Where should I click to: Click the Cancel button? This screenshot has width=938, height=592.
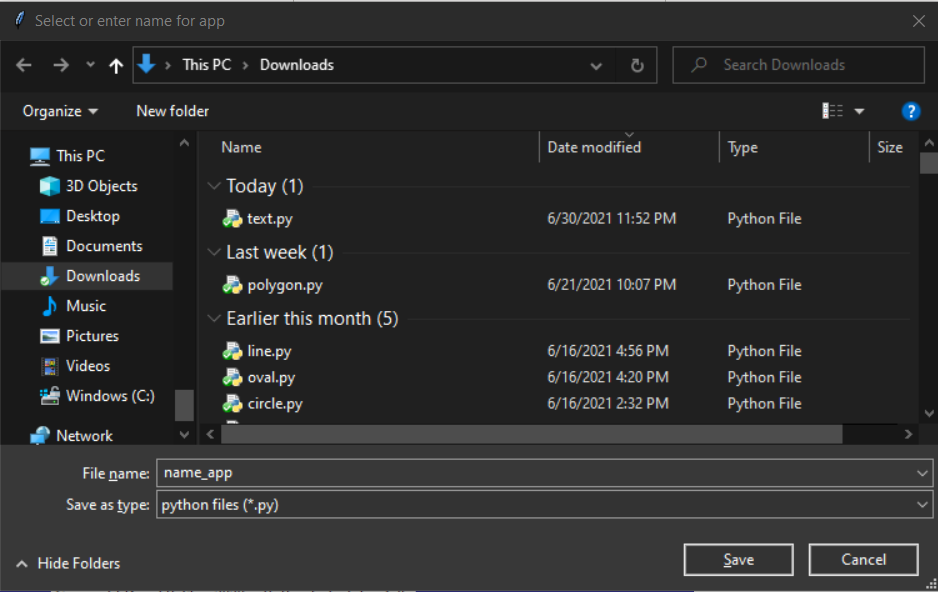pyautogui.click(x=863, y=560)
